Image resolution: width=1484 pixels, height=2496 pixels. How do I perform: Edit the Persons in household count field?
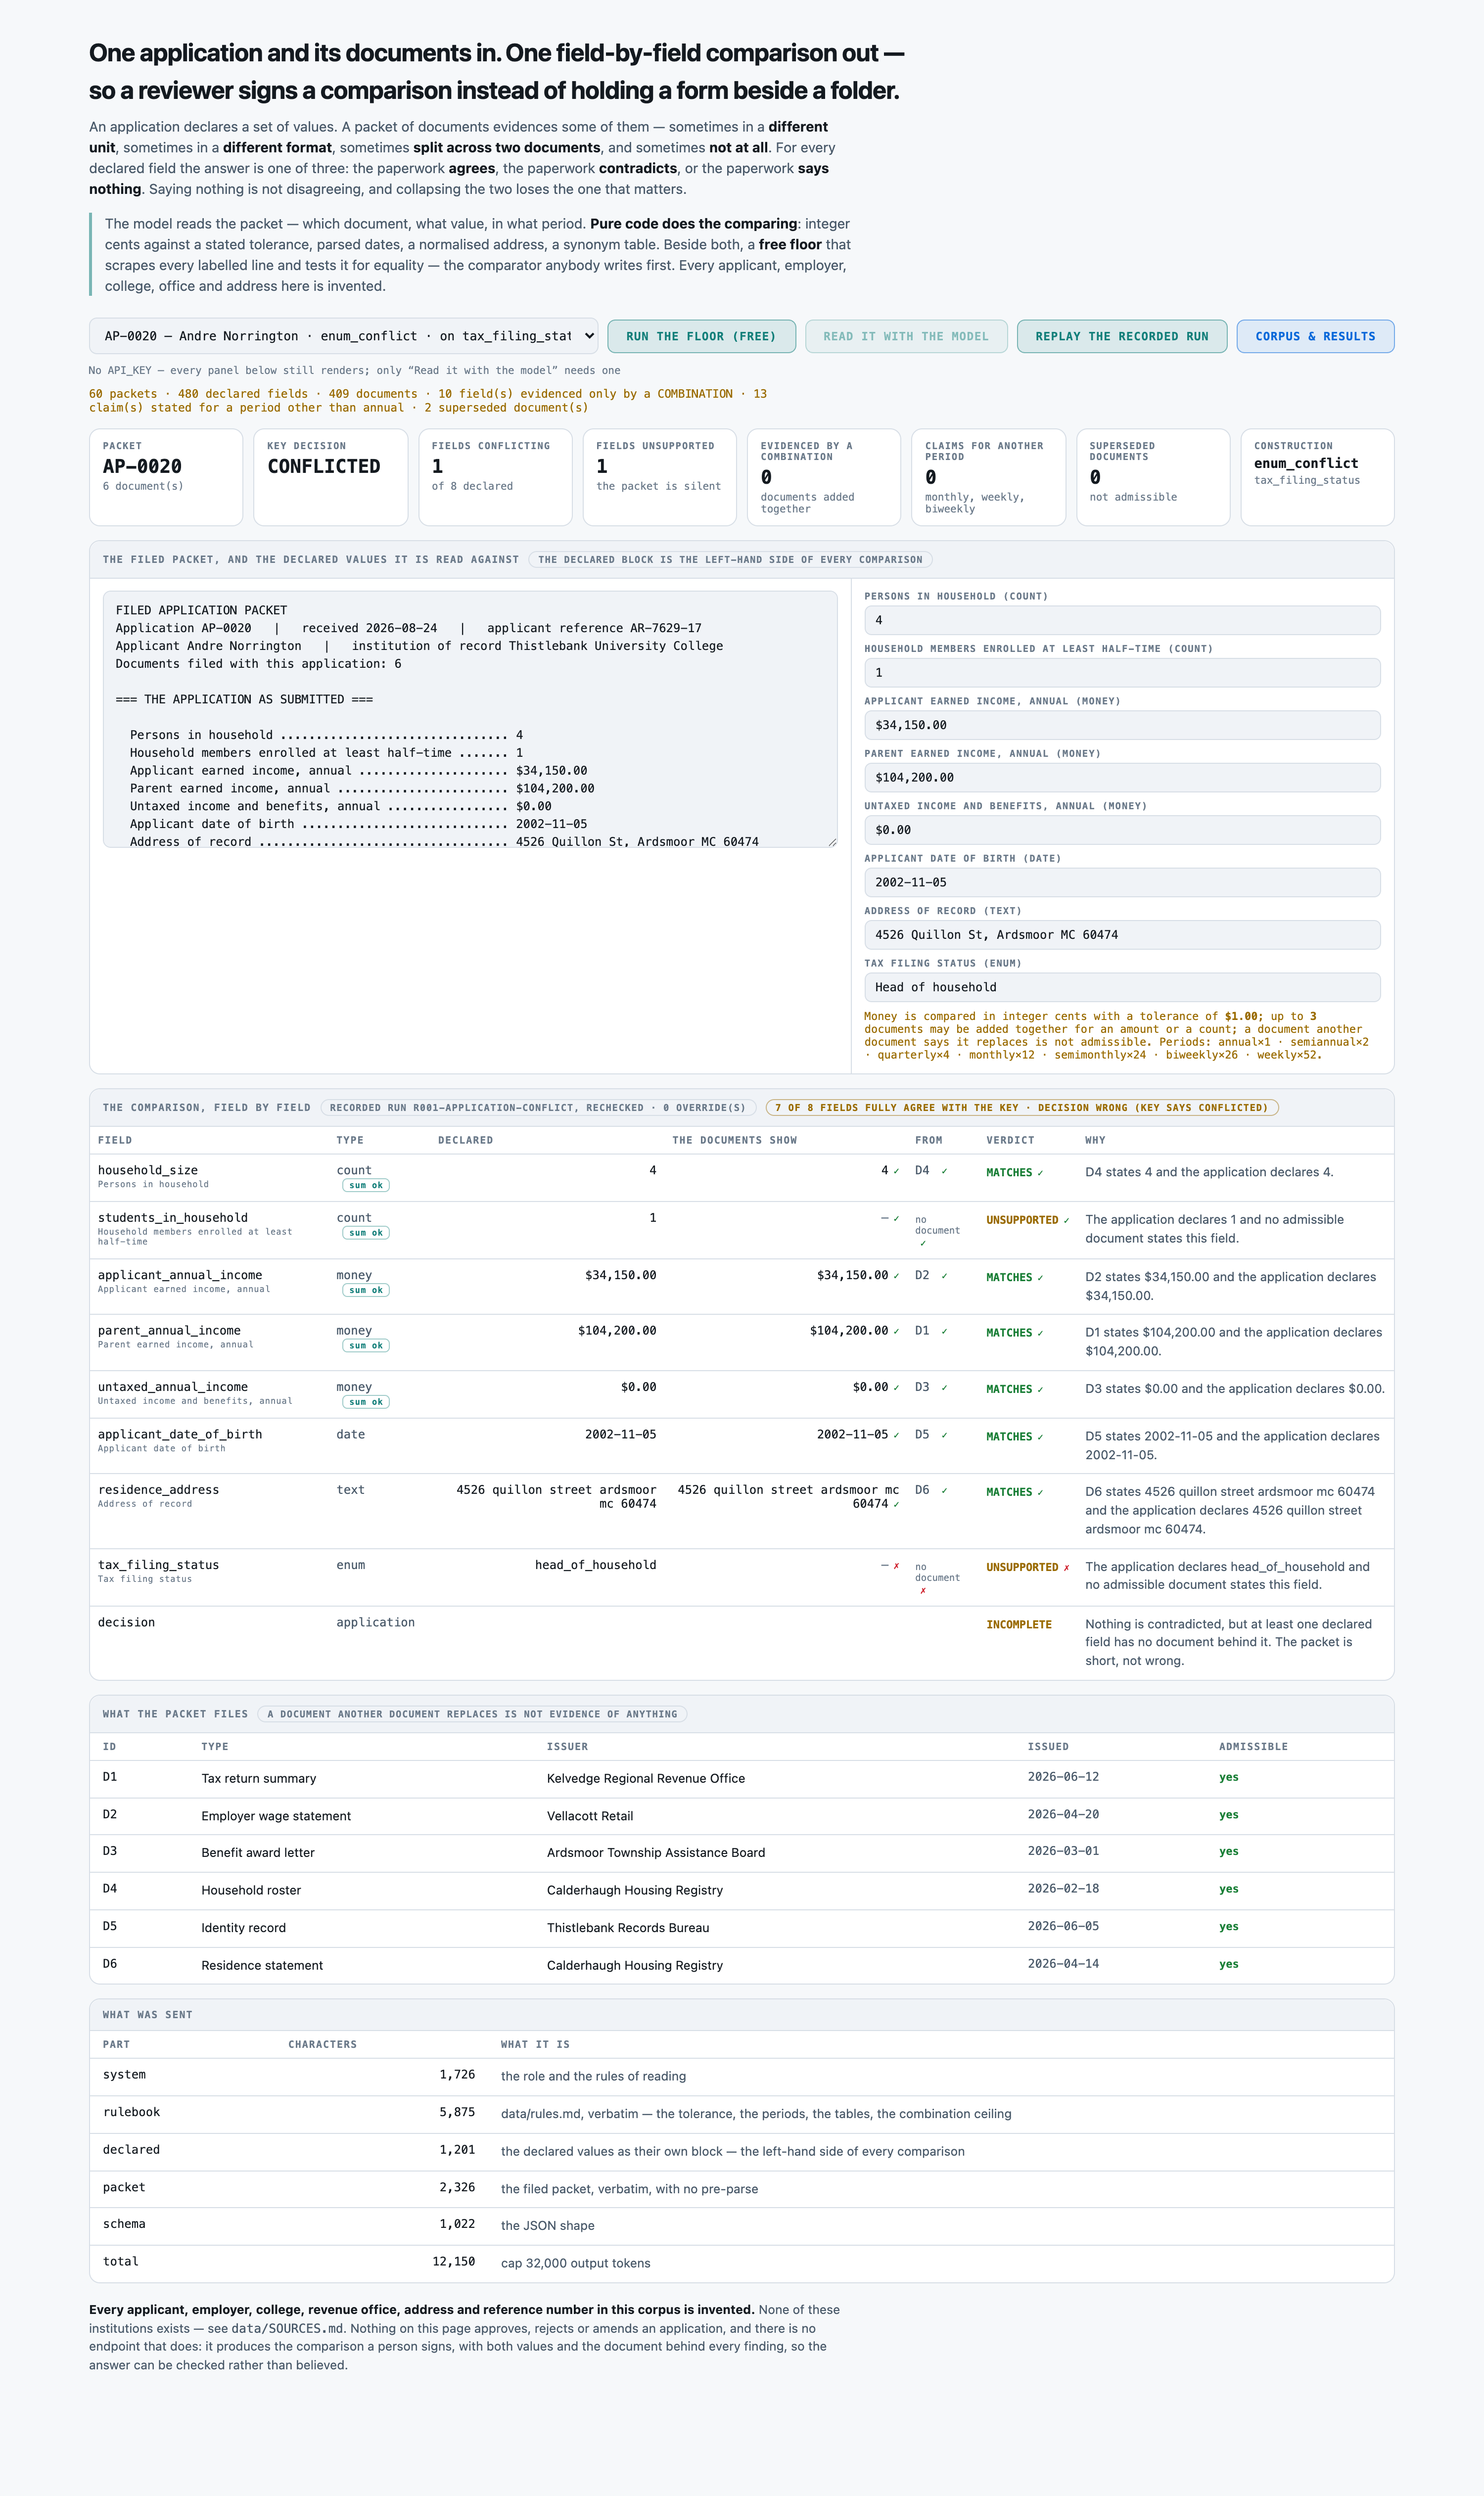pyautogui.click(x=1122, y=620)
